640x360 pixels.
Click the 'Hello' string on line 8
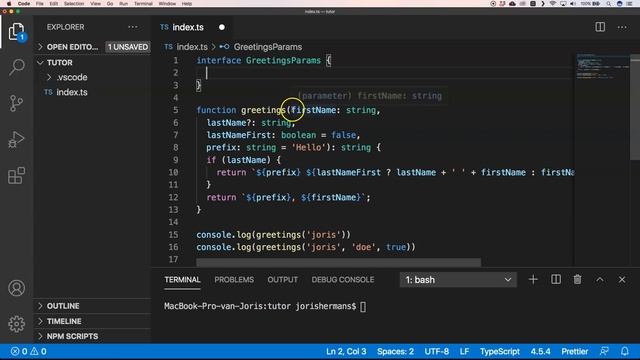click(309, 147)
